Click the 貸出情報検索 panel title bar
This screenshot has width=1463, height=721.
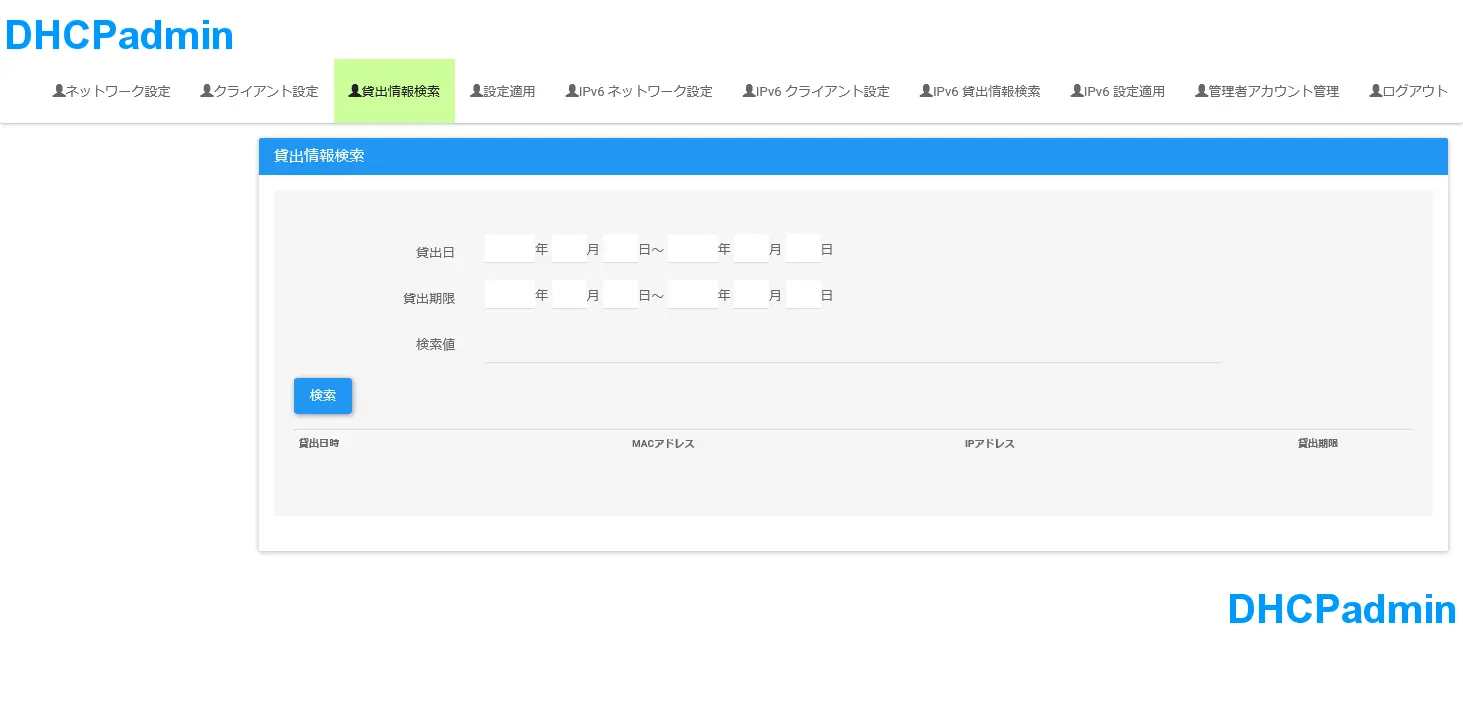pos(853,156)
